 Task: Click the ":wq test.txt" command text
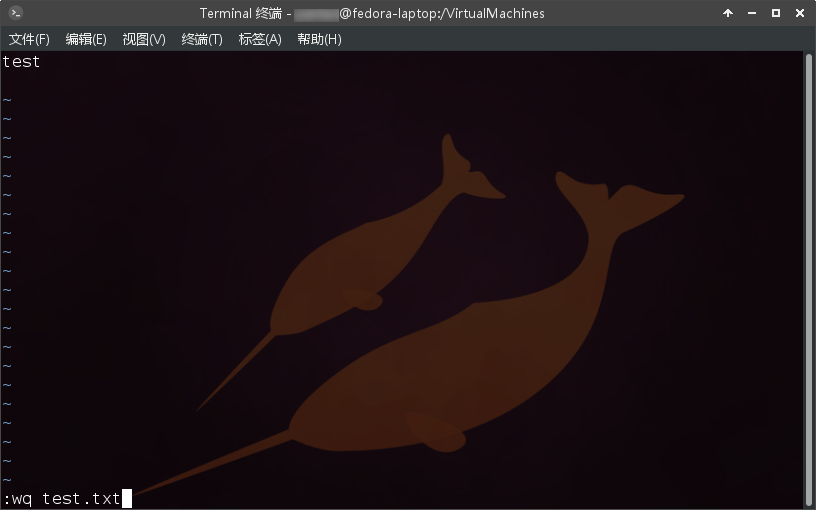[x=61, y=498]
